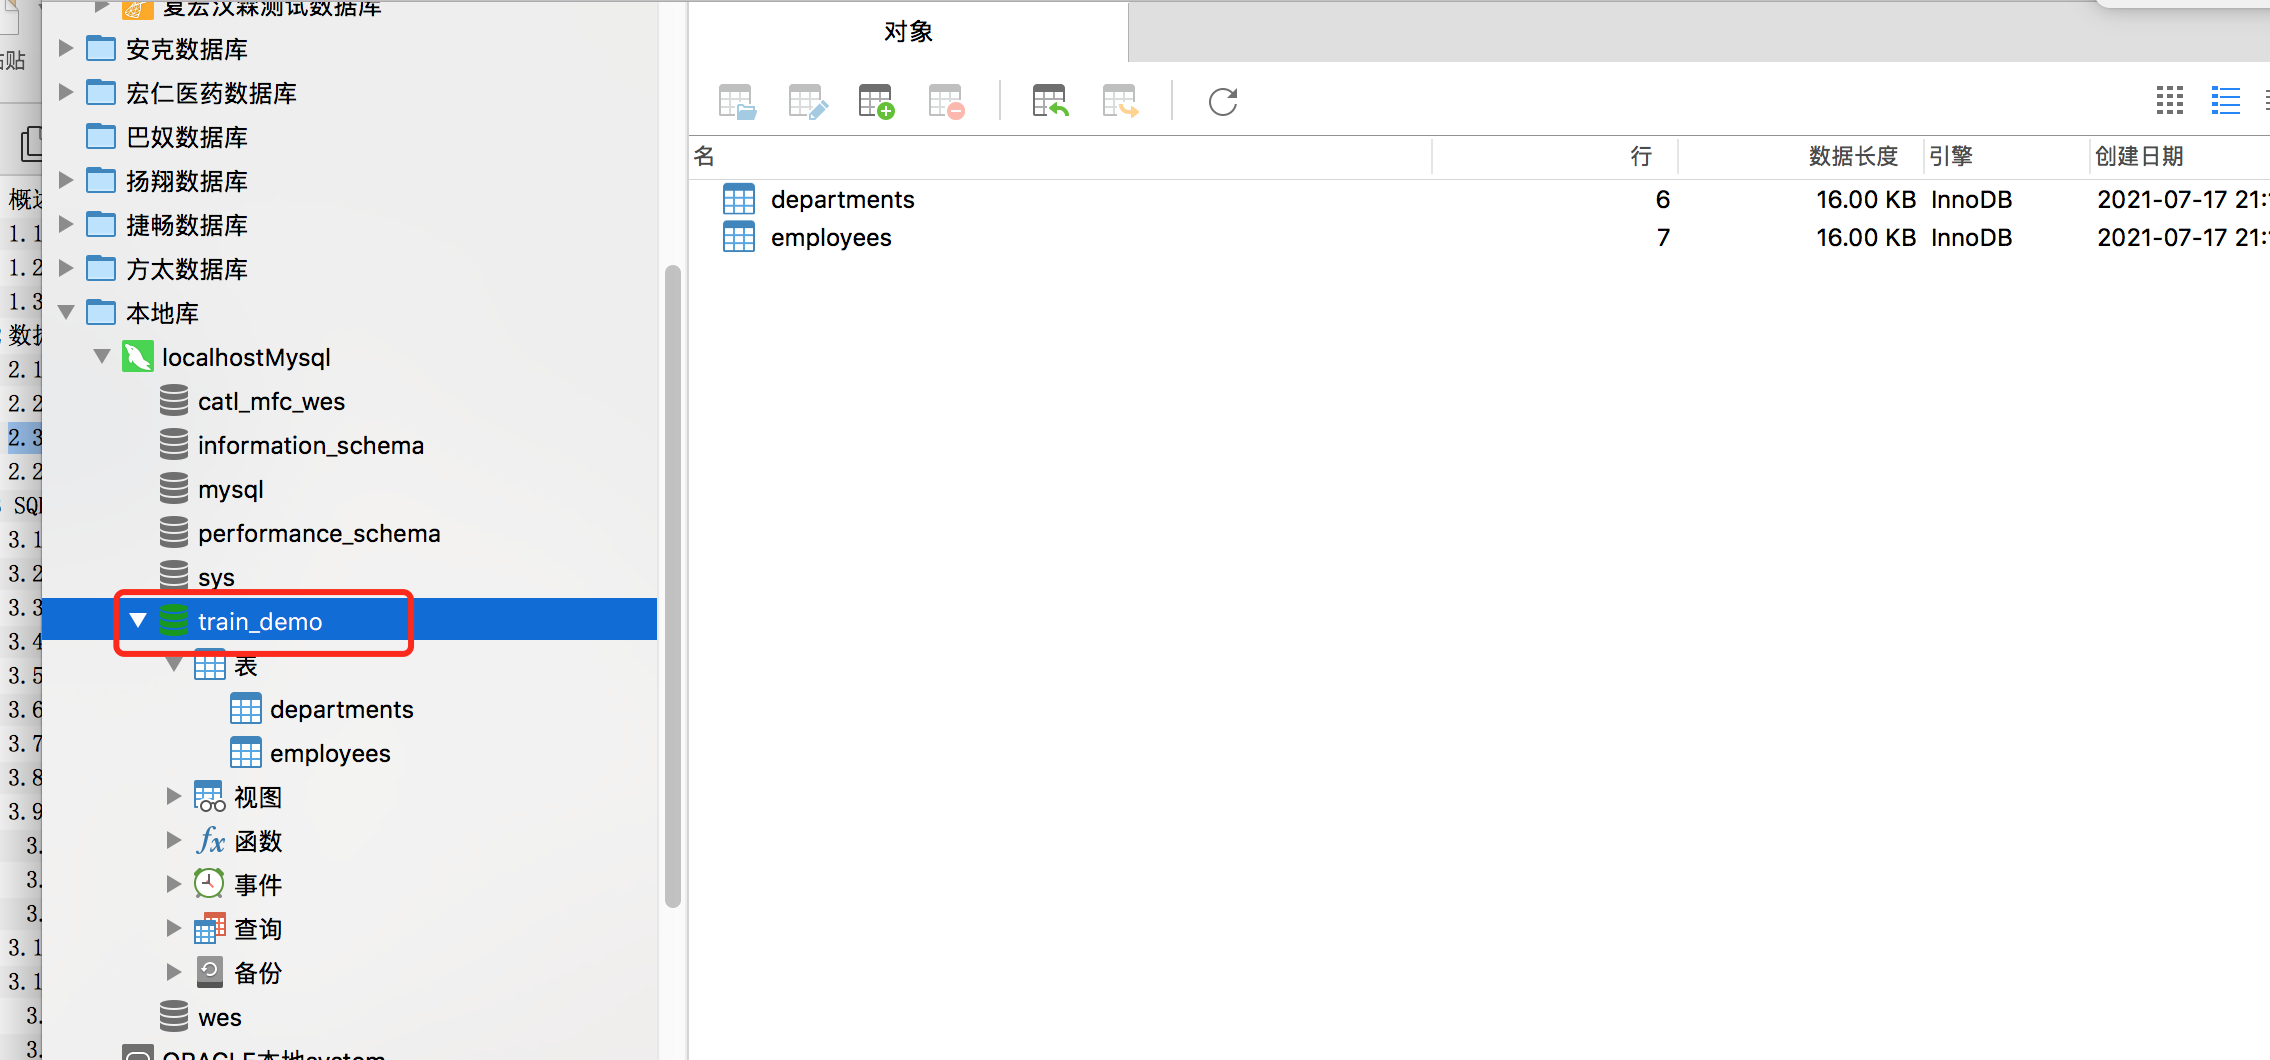2270x1060 pixels.
Task: Click the New Table toolbar icon
Action: click(x=876, y=101)
